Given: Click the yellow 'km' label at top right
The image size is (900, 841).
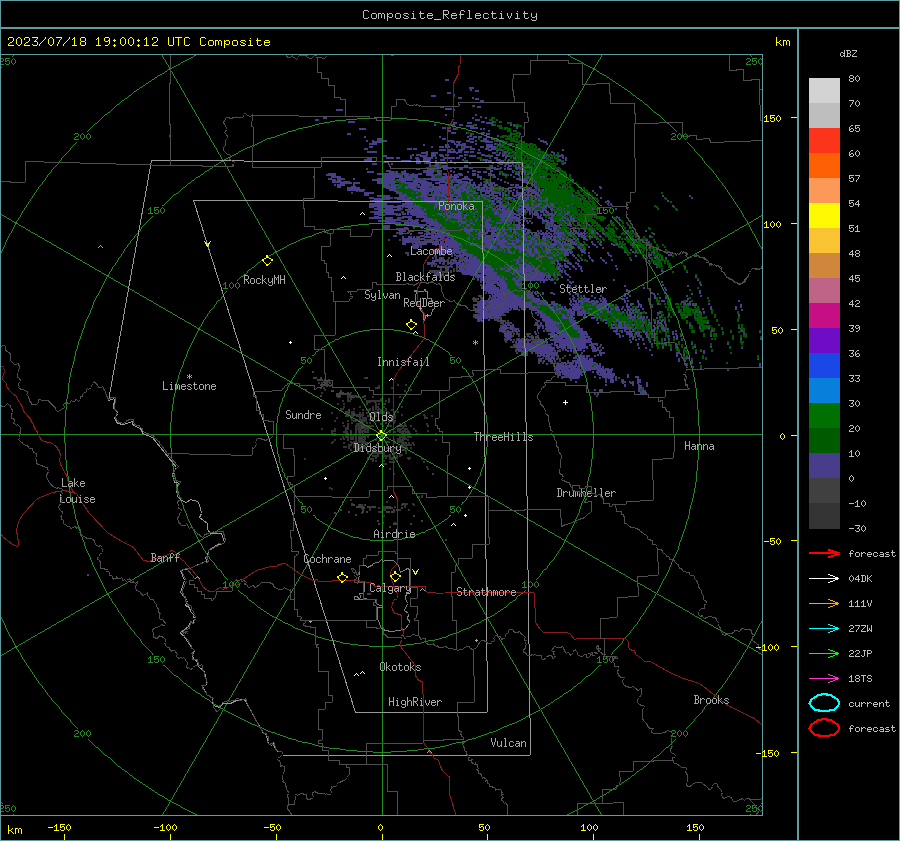Looking at the screenshot, I should 782,42.
